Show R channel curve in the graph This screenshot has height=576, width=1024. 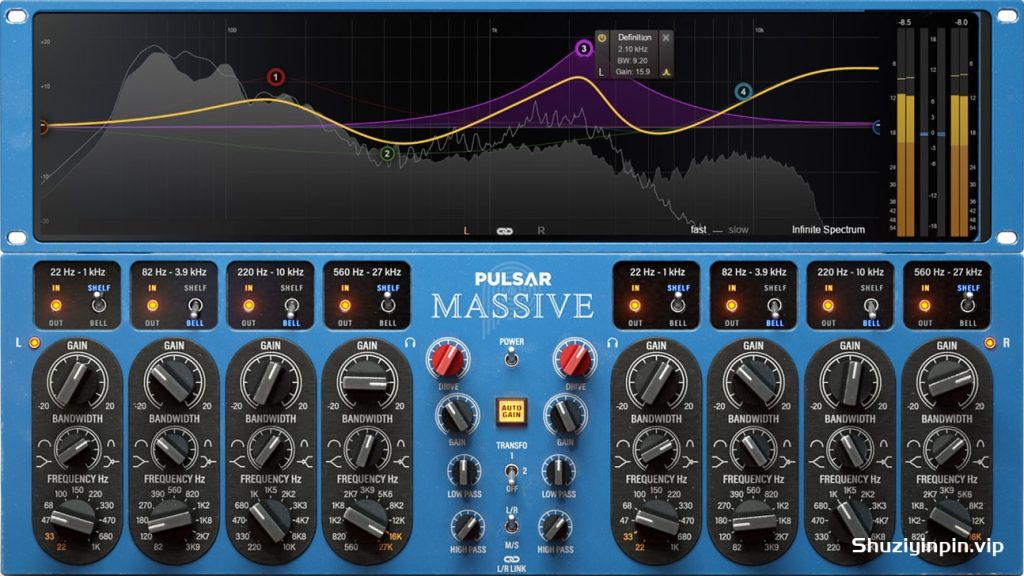coord(541,231)
